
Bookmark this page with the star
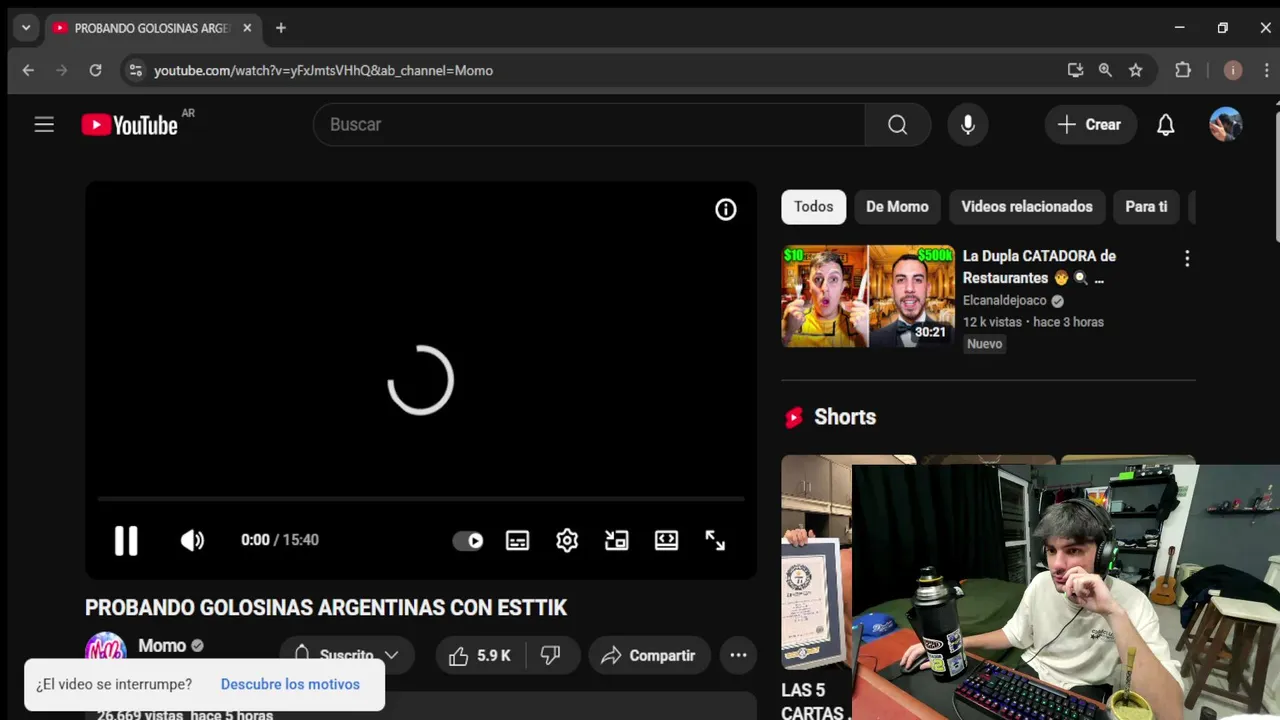click(x=1136, y=70)
